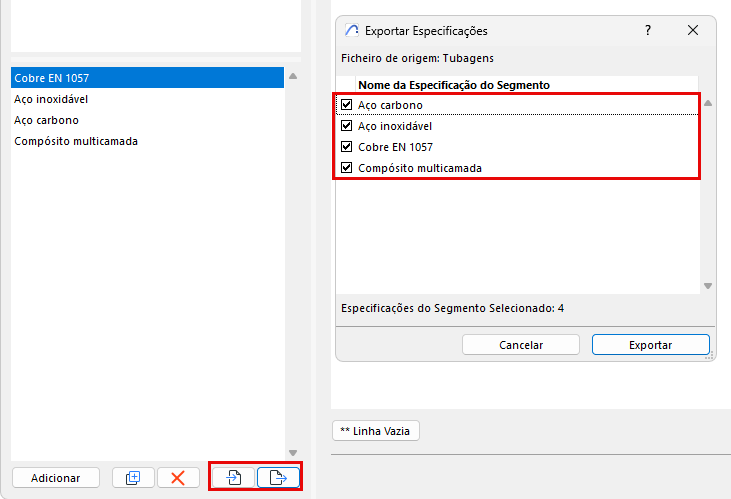Select Compósito multicamada in the left list

coord(76,141)
